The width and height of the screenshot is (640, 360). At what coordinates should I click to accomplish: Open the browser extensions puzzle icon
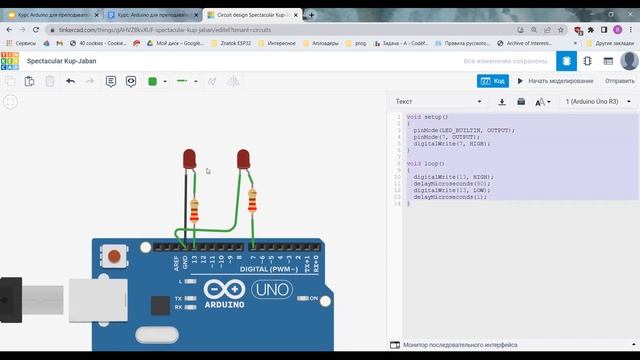click(591, 30)
